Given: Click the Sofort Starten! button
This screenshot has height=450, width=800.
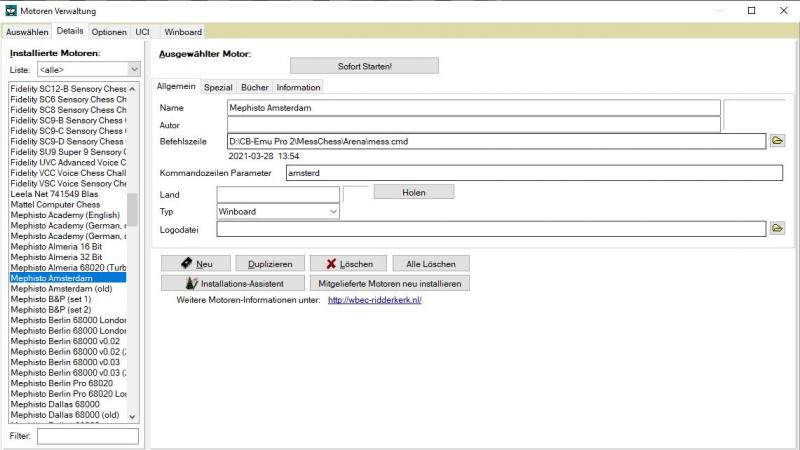Looking at the screenshot, I should pyautogui.click(x=364, y=66).
